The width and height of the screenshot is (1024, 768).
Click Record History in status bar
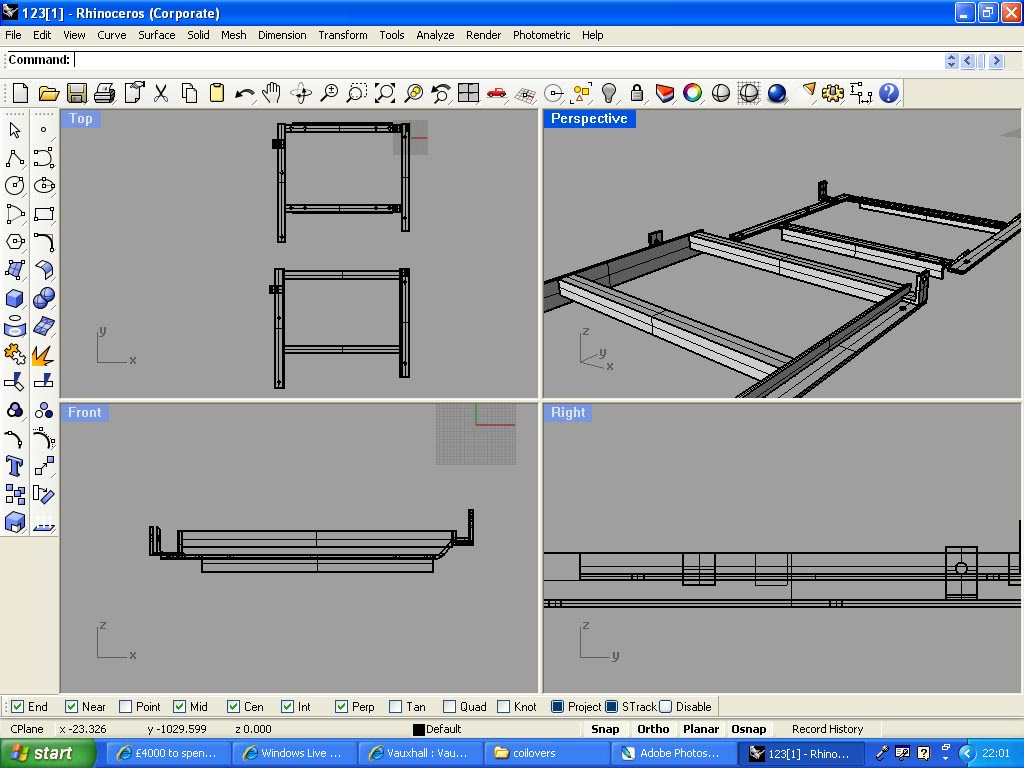tap(827, 729)
